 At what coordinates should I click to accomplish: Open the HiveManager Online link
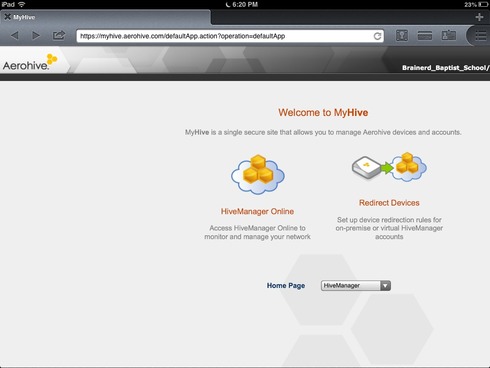click(257, 211)
